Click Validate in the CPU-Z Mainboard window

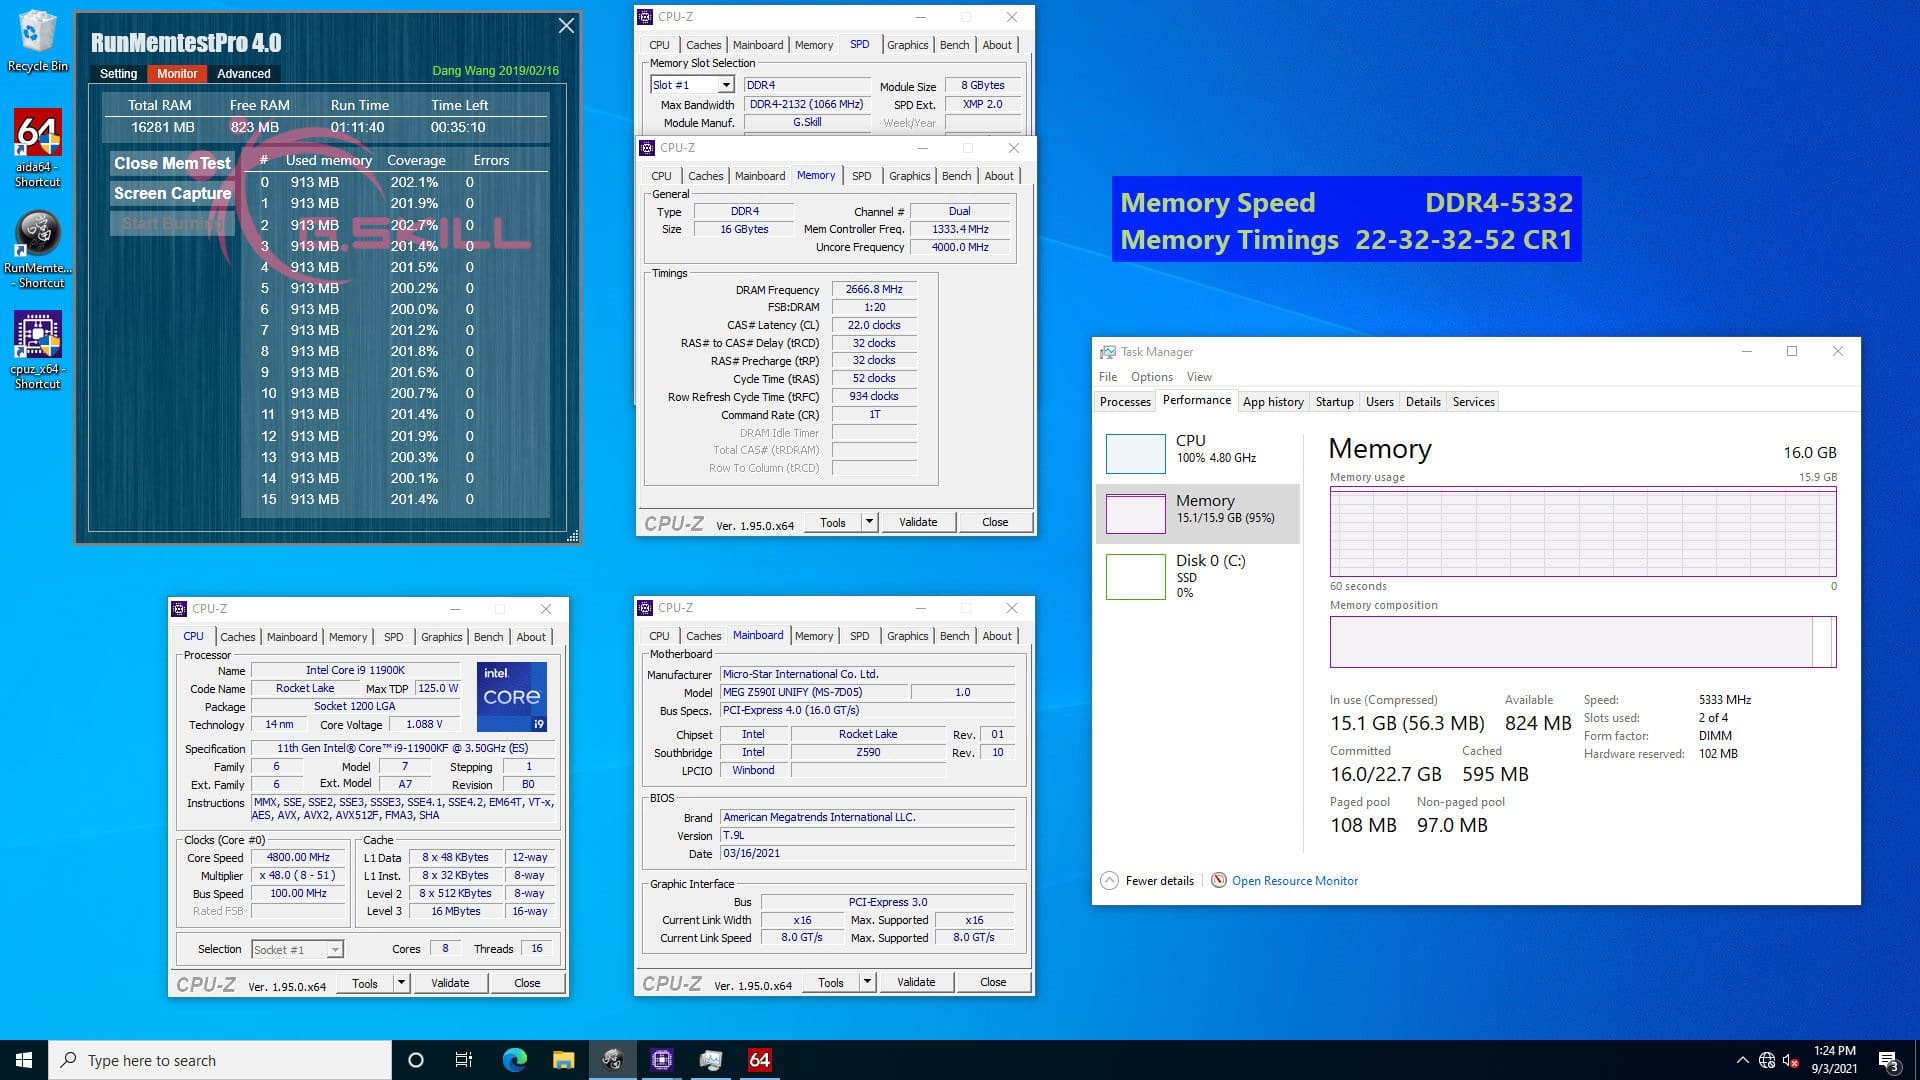[915, 982]
